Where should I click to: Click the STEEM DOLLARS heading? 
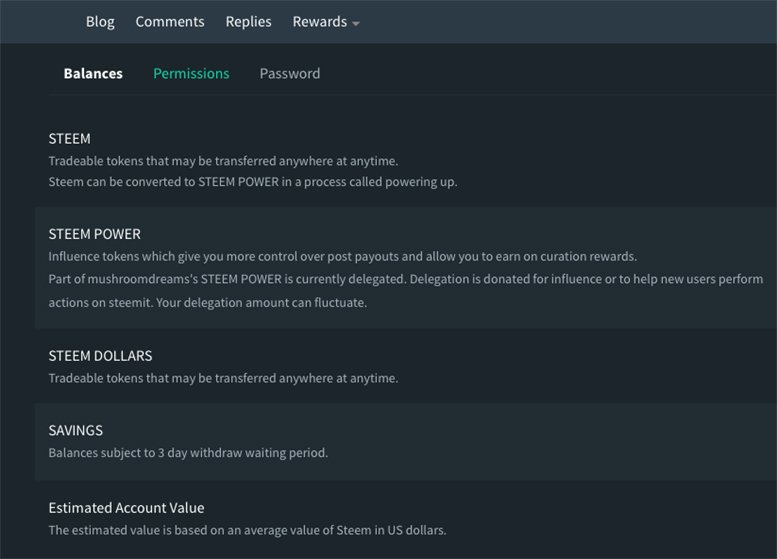(101, 356)
